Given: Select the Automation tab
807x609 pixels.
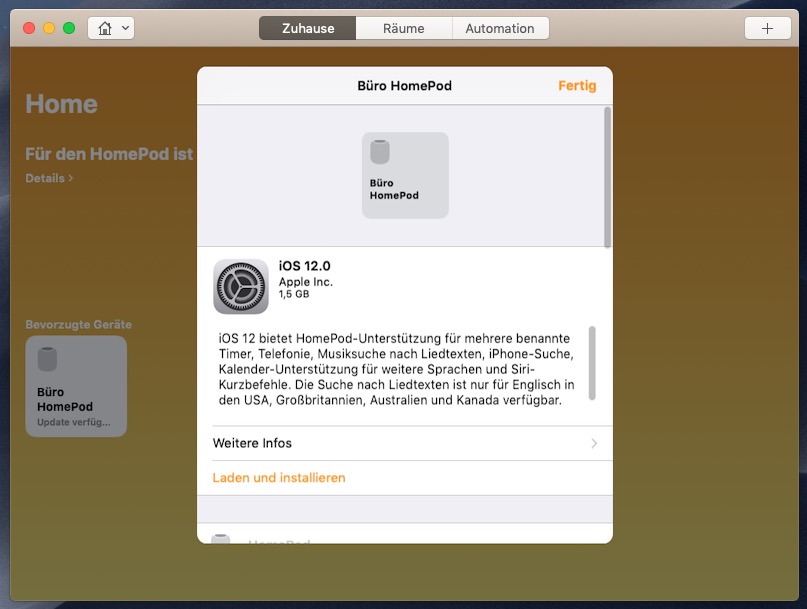Looking at the screenshot, I should click(499, 28).
